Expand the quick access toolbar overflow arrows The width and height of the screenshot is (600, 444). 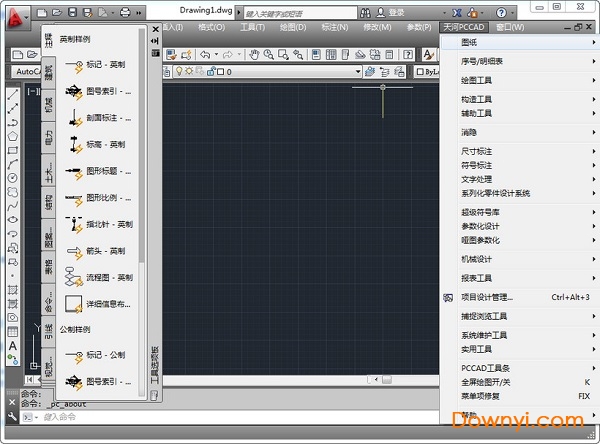139,13
